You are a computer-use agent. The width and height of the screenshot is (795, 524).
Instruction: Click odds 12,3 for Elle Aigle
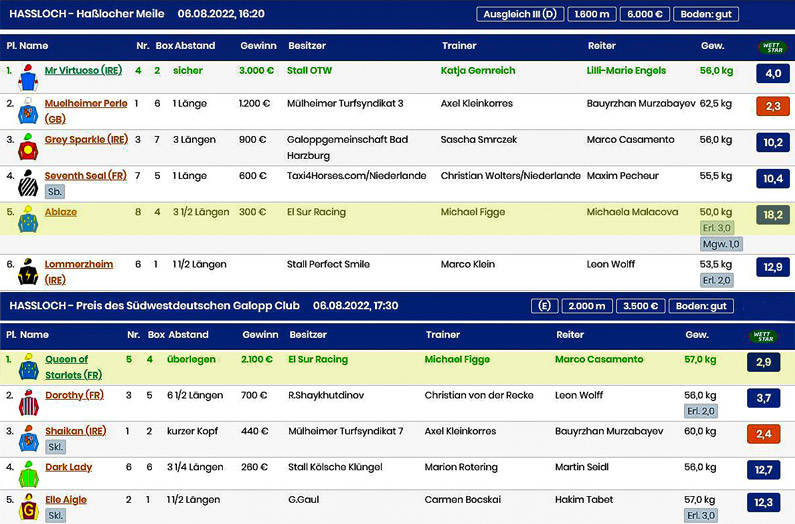pos(764,503)
